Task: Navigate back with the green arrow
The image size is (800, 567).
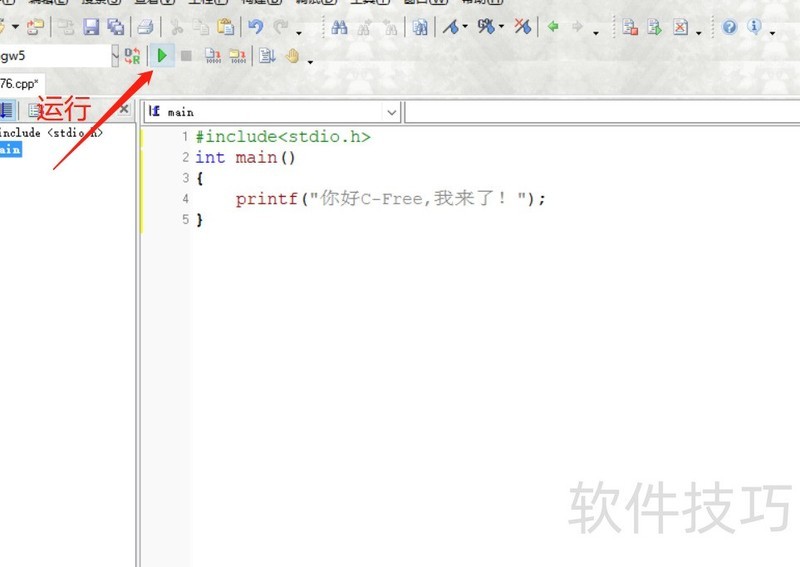Action: tap(553, 27)
